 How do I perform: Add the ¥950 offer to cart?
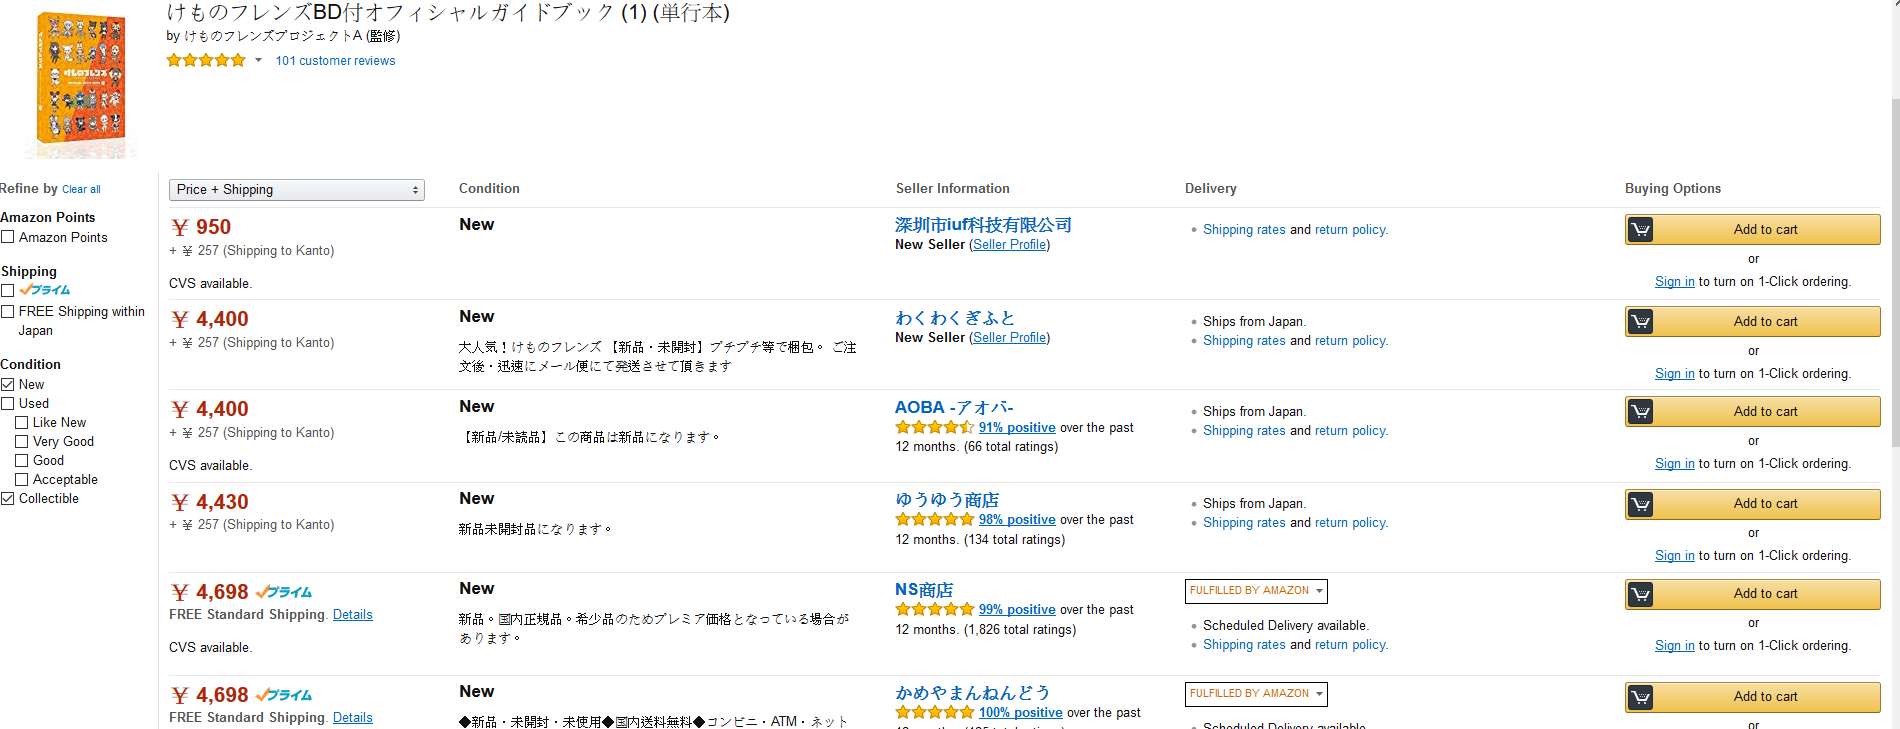coord(1753,230)
